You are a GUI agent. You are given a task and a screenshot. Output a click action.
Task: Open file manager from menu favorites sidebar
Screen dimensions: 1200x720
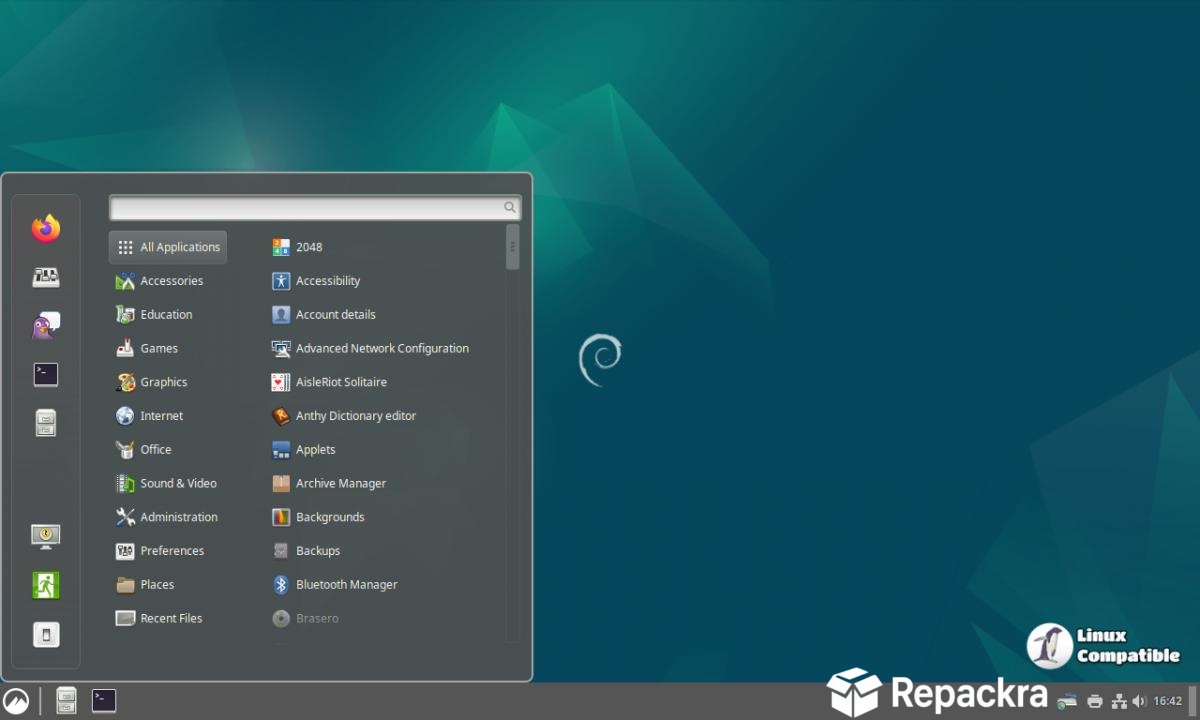pos(45,423)
